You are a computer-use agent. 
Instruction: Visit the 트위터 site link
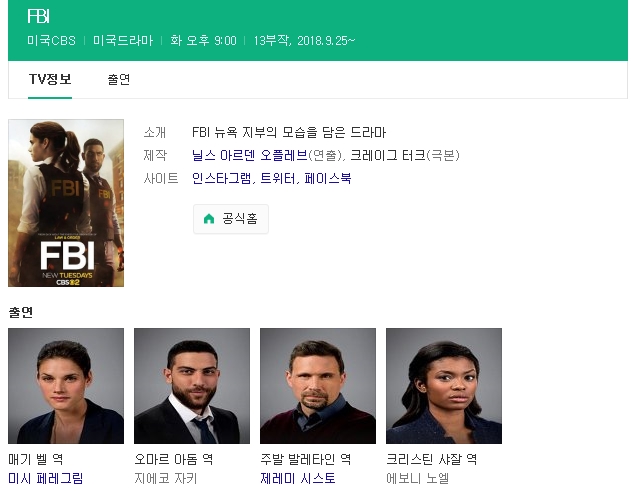[x=277, y=179]
